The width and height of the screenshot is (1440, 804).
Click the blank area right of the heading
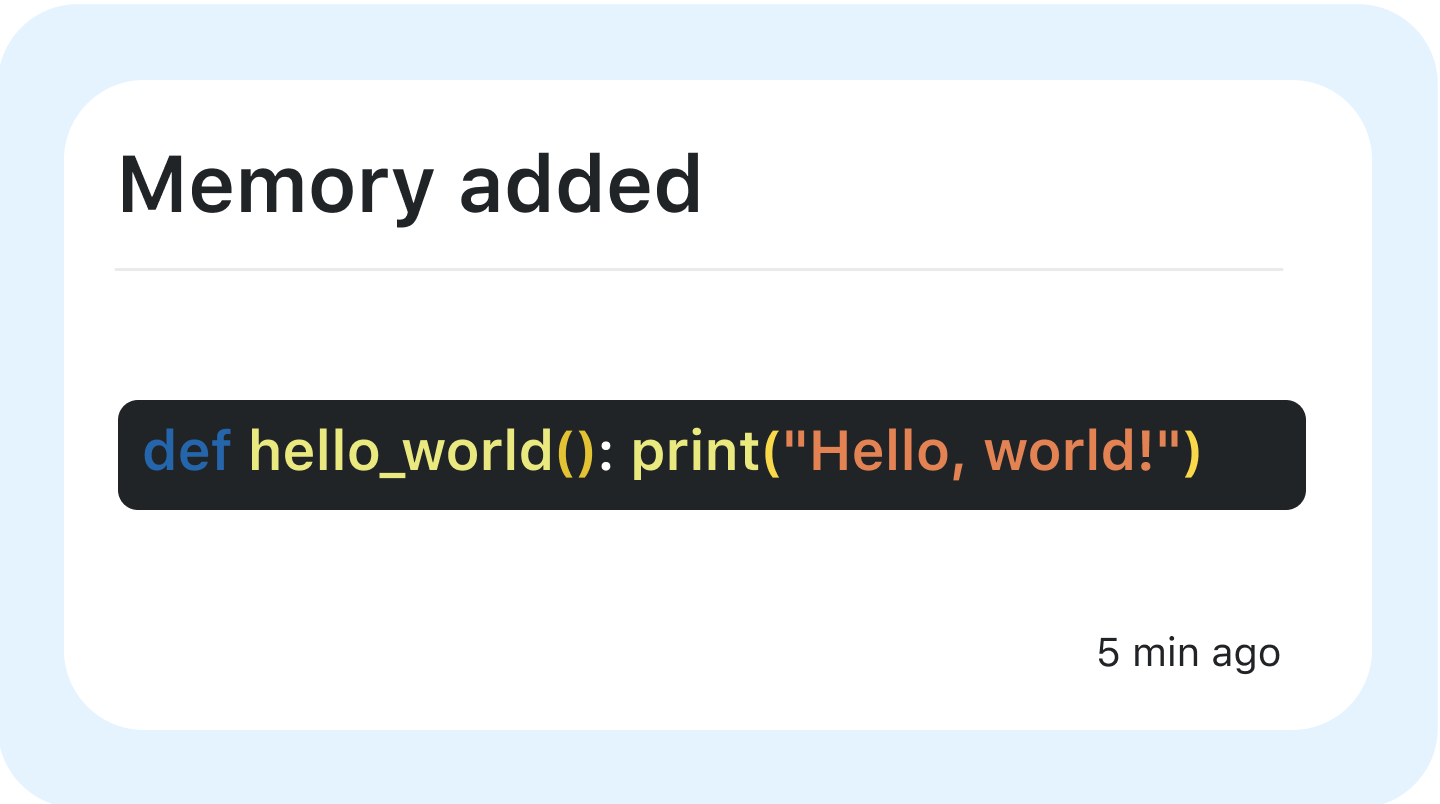pyautogui.click(x=1000, y=186)
